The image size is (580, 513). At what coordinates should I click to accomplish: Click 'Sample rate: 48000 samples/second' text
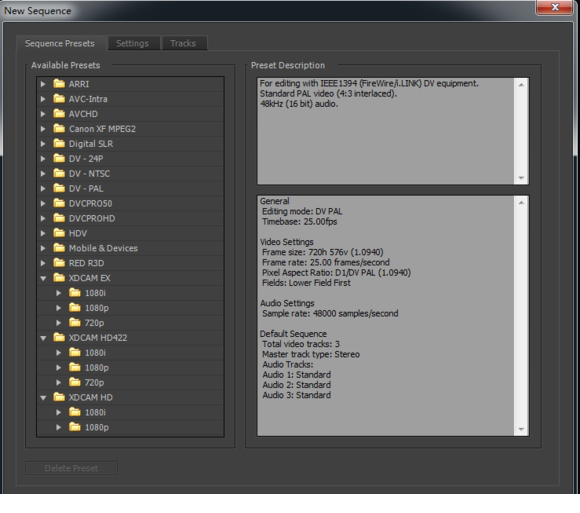click(330, 313)
